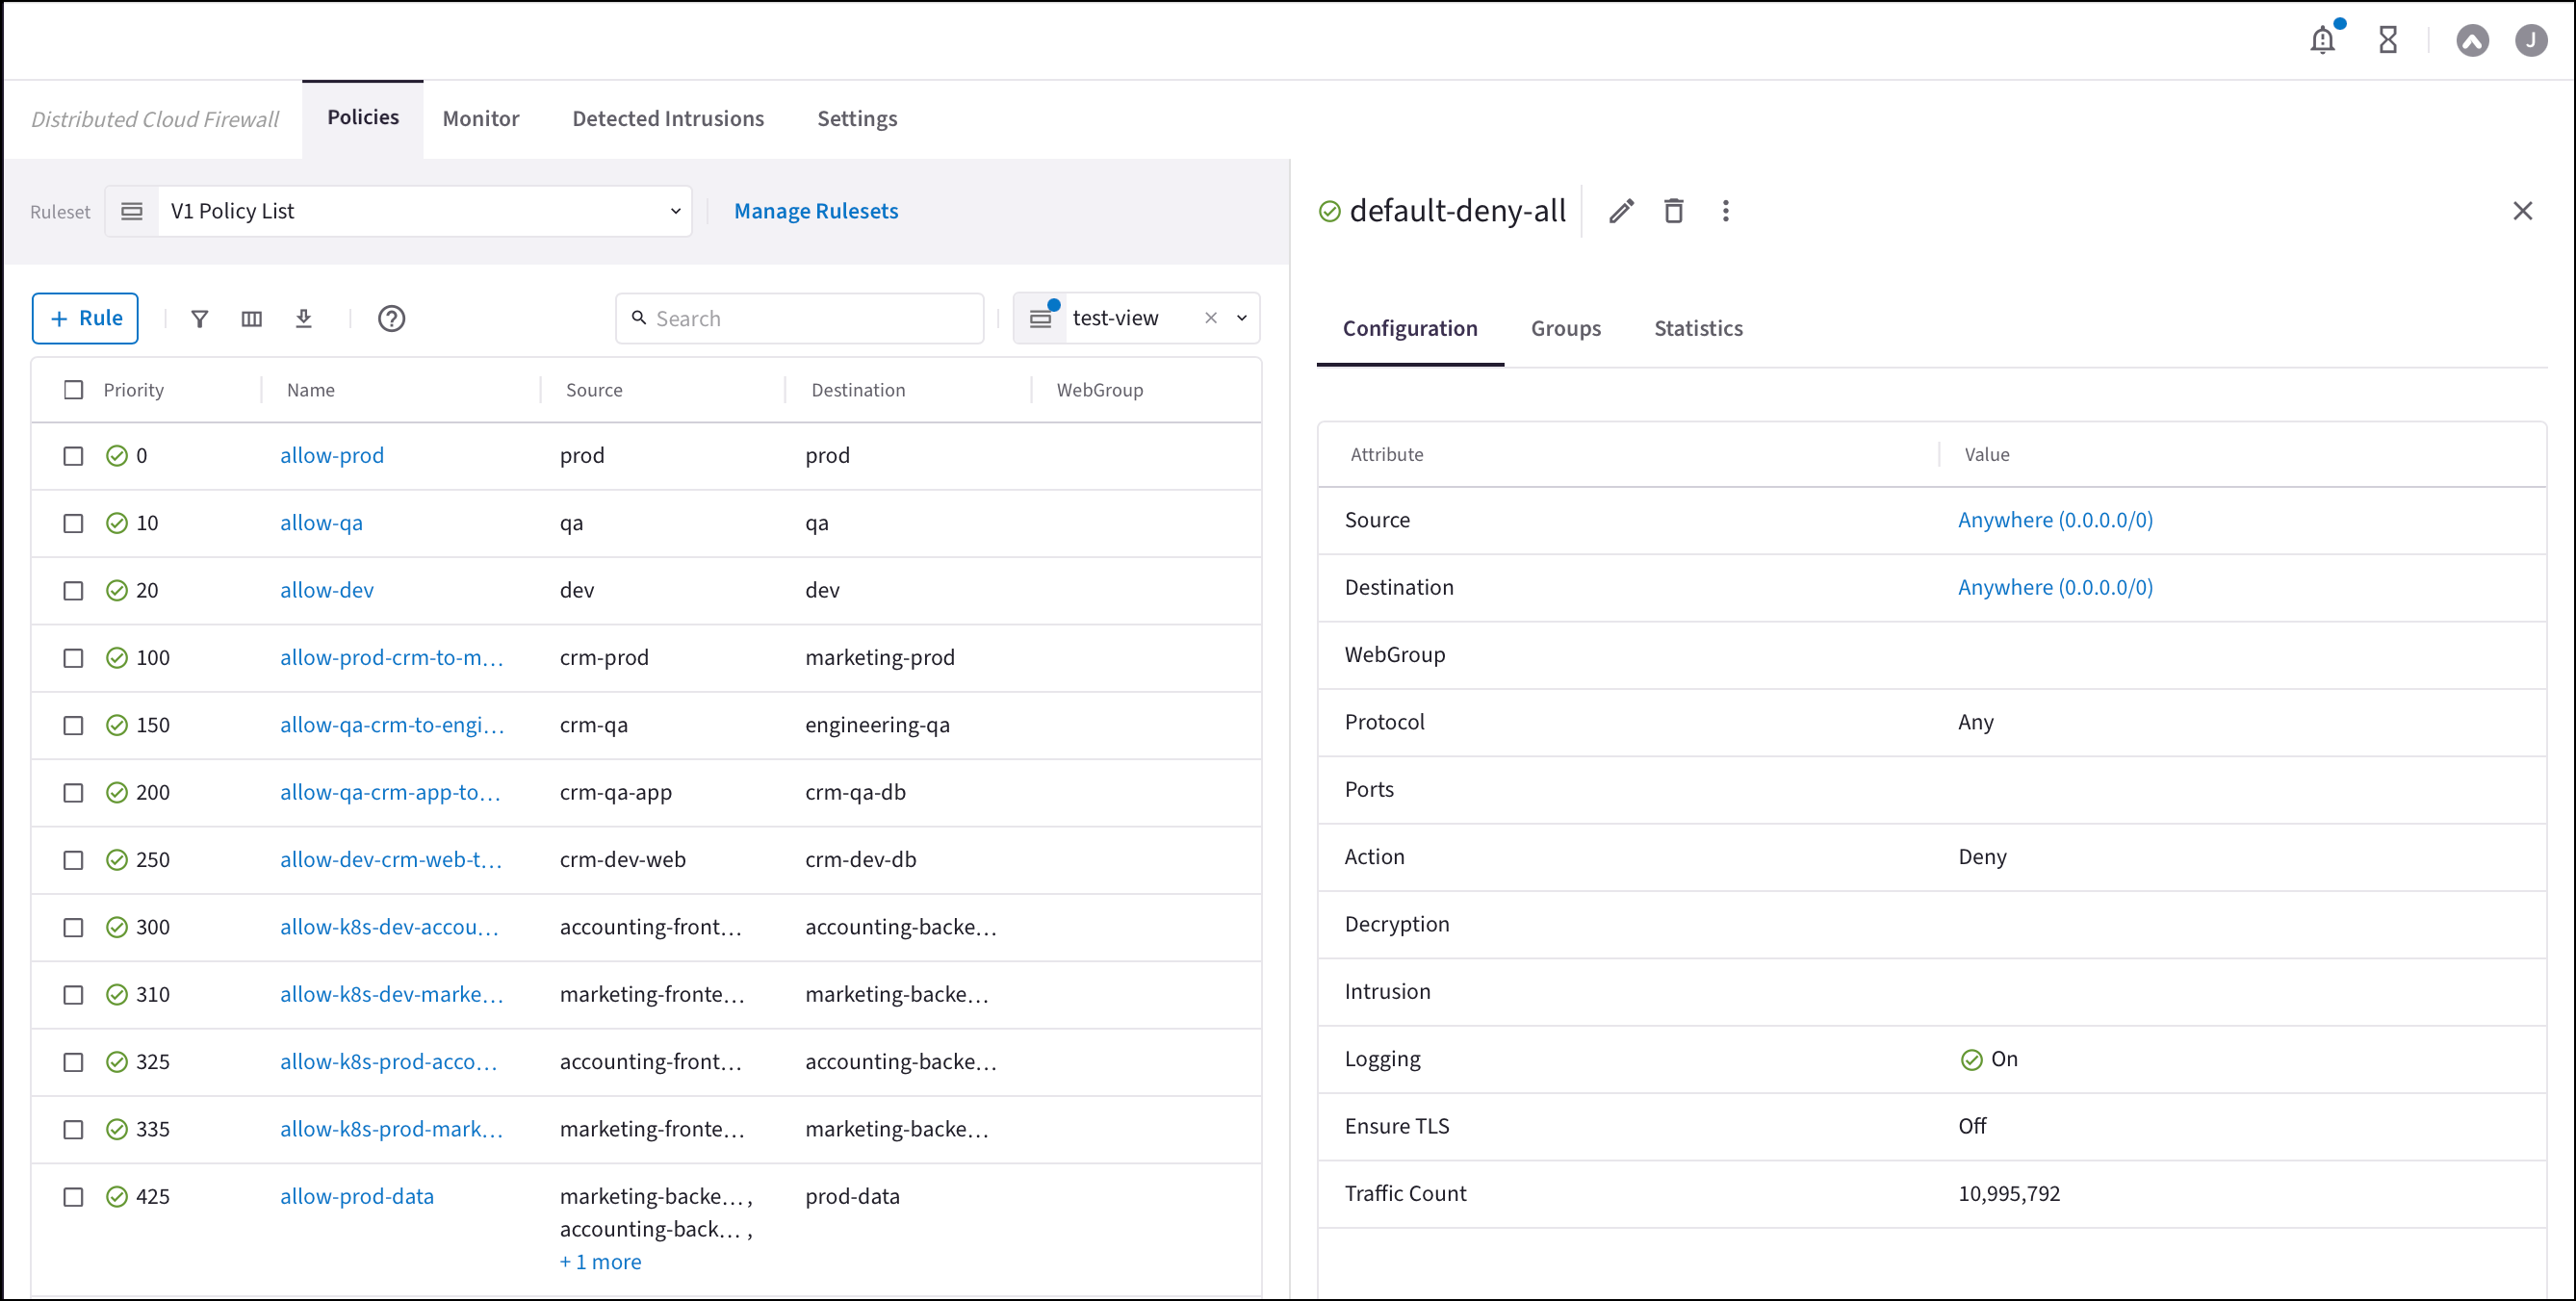The width and height of the screenshot is (2576, 1301).
Task: Open the test-view saved view dropdown
Action: (1242, 318)
